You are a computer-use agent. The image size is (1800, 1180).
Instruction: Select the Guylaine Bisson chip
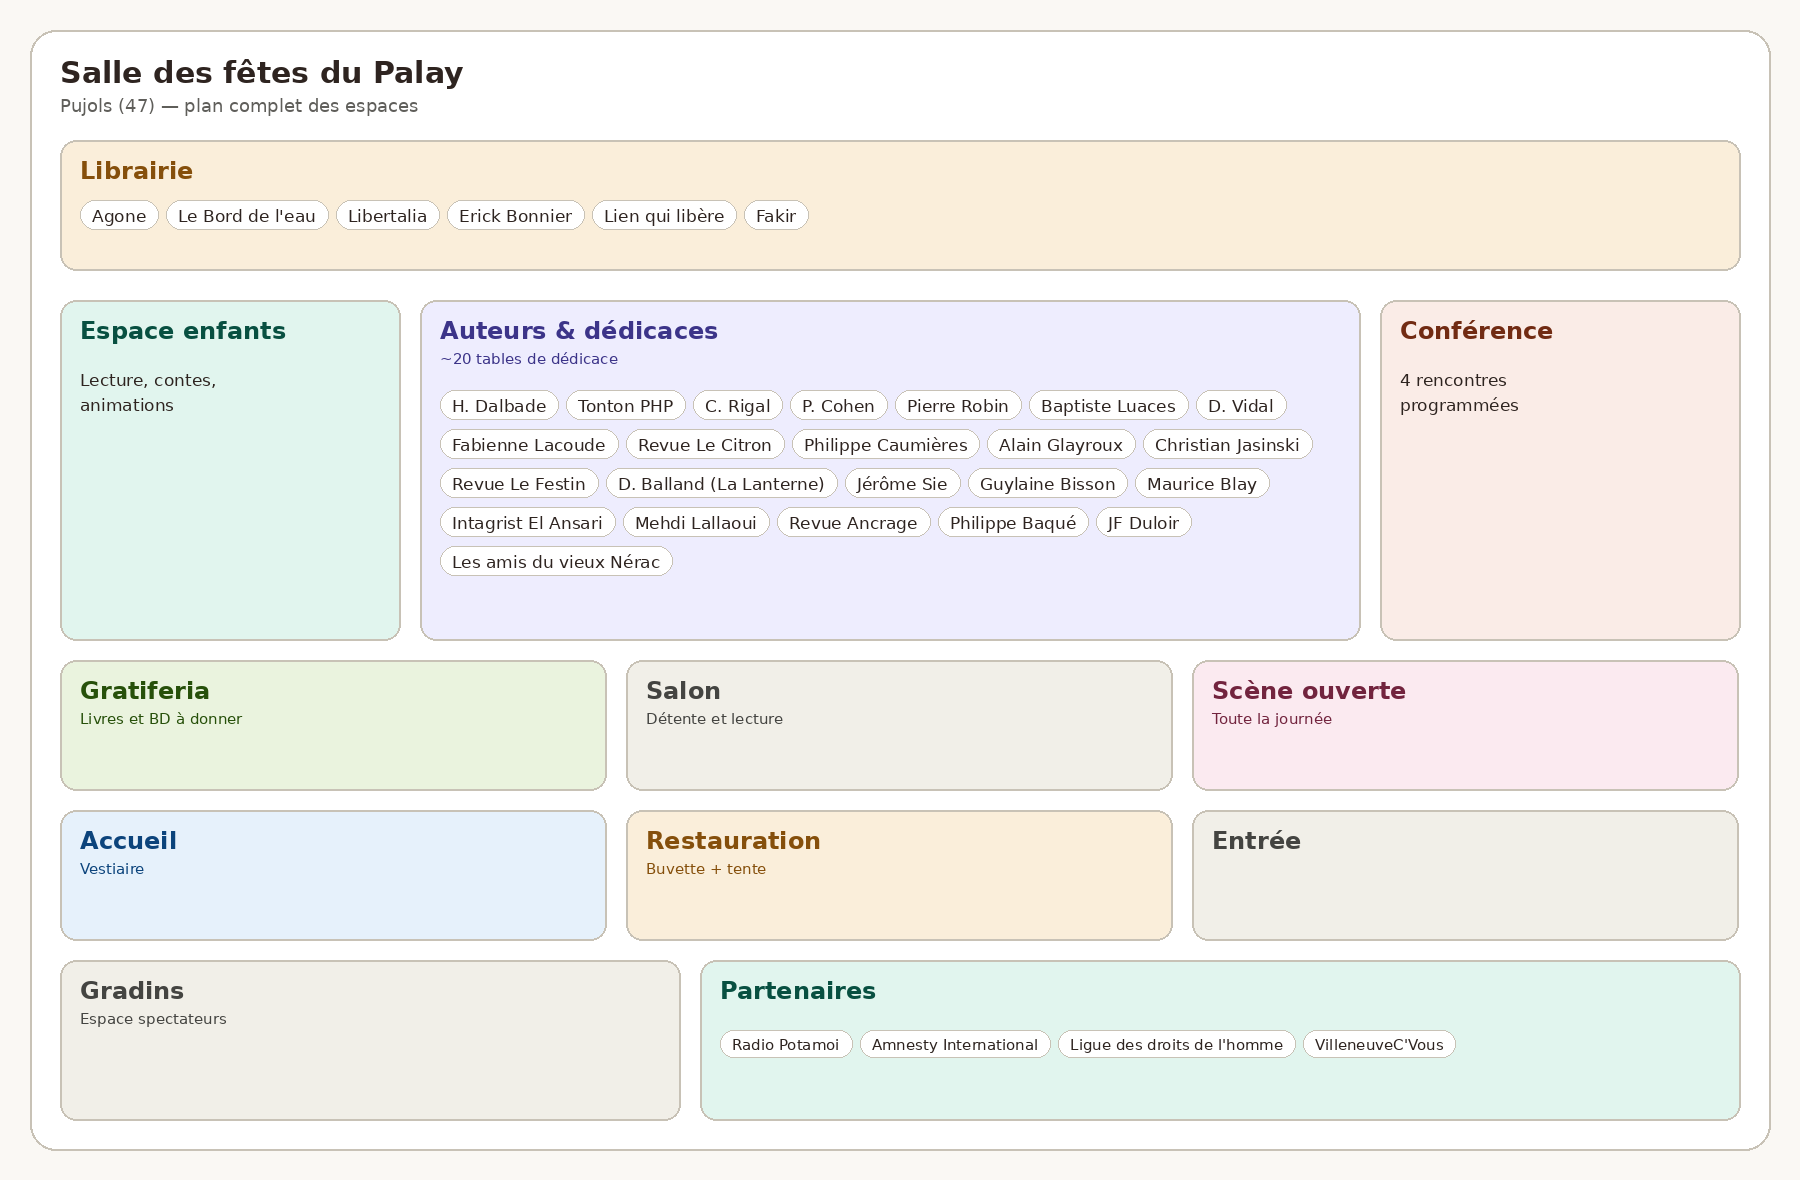point(1048,484)
